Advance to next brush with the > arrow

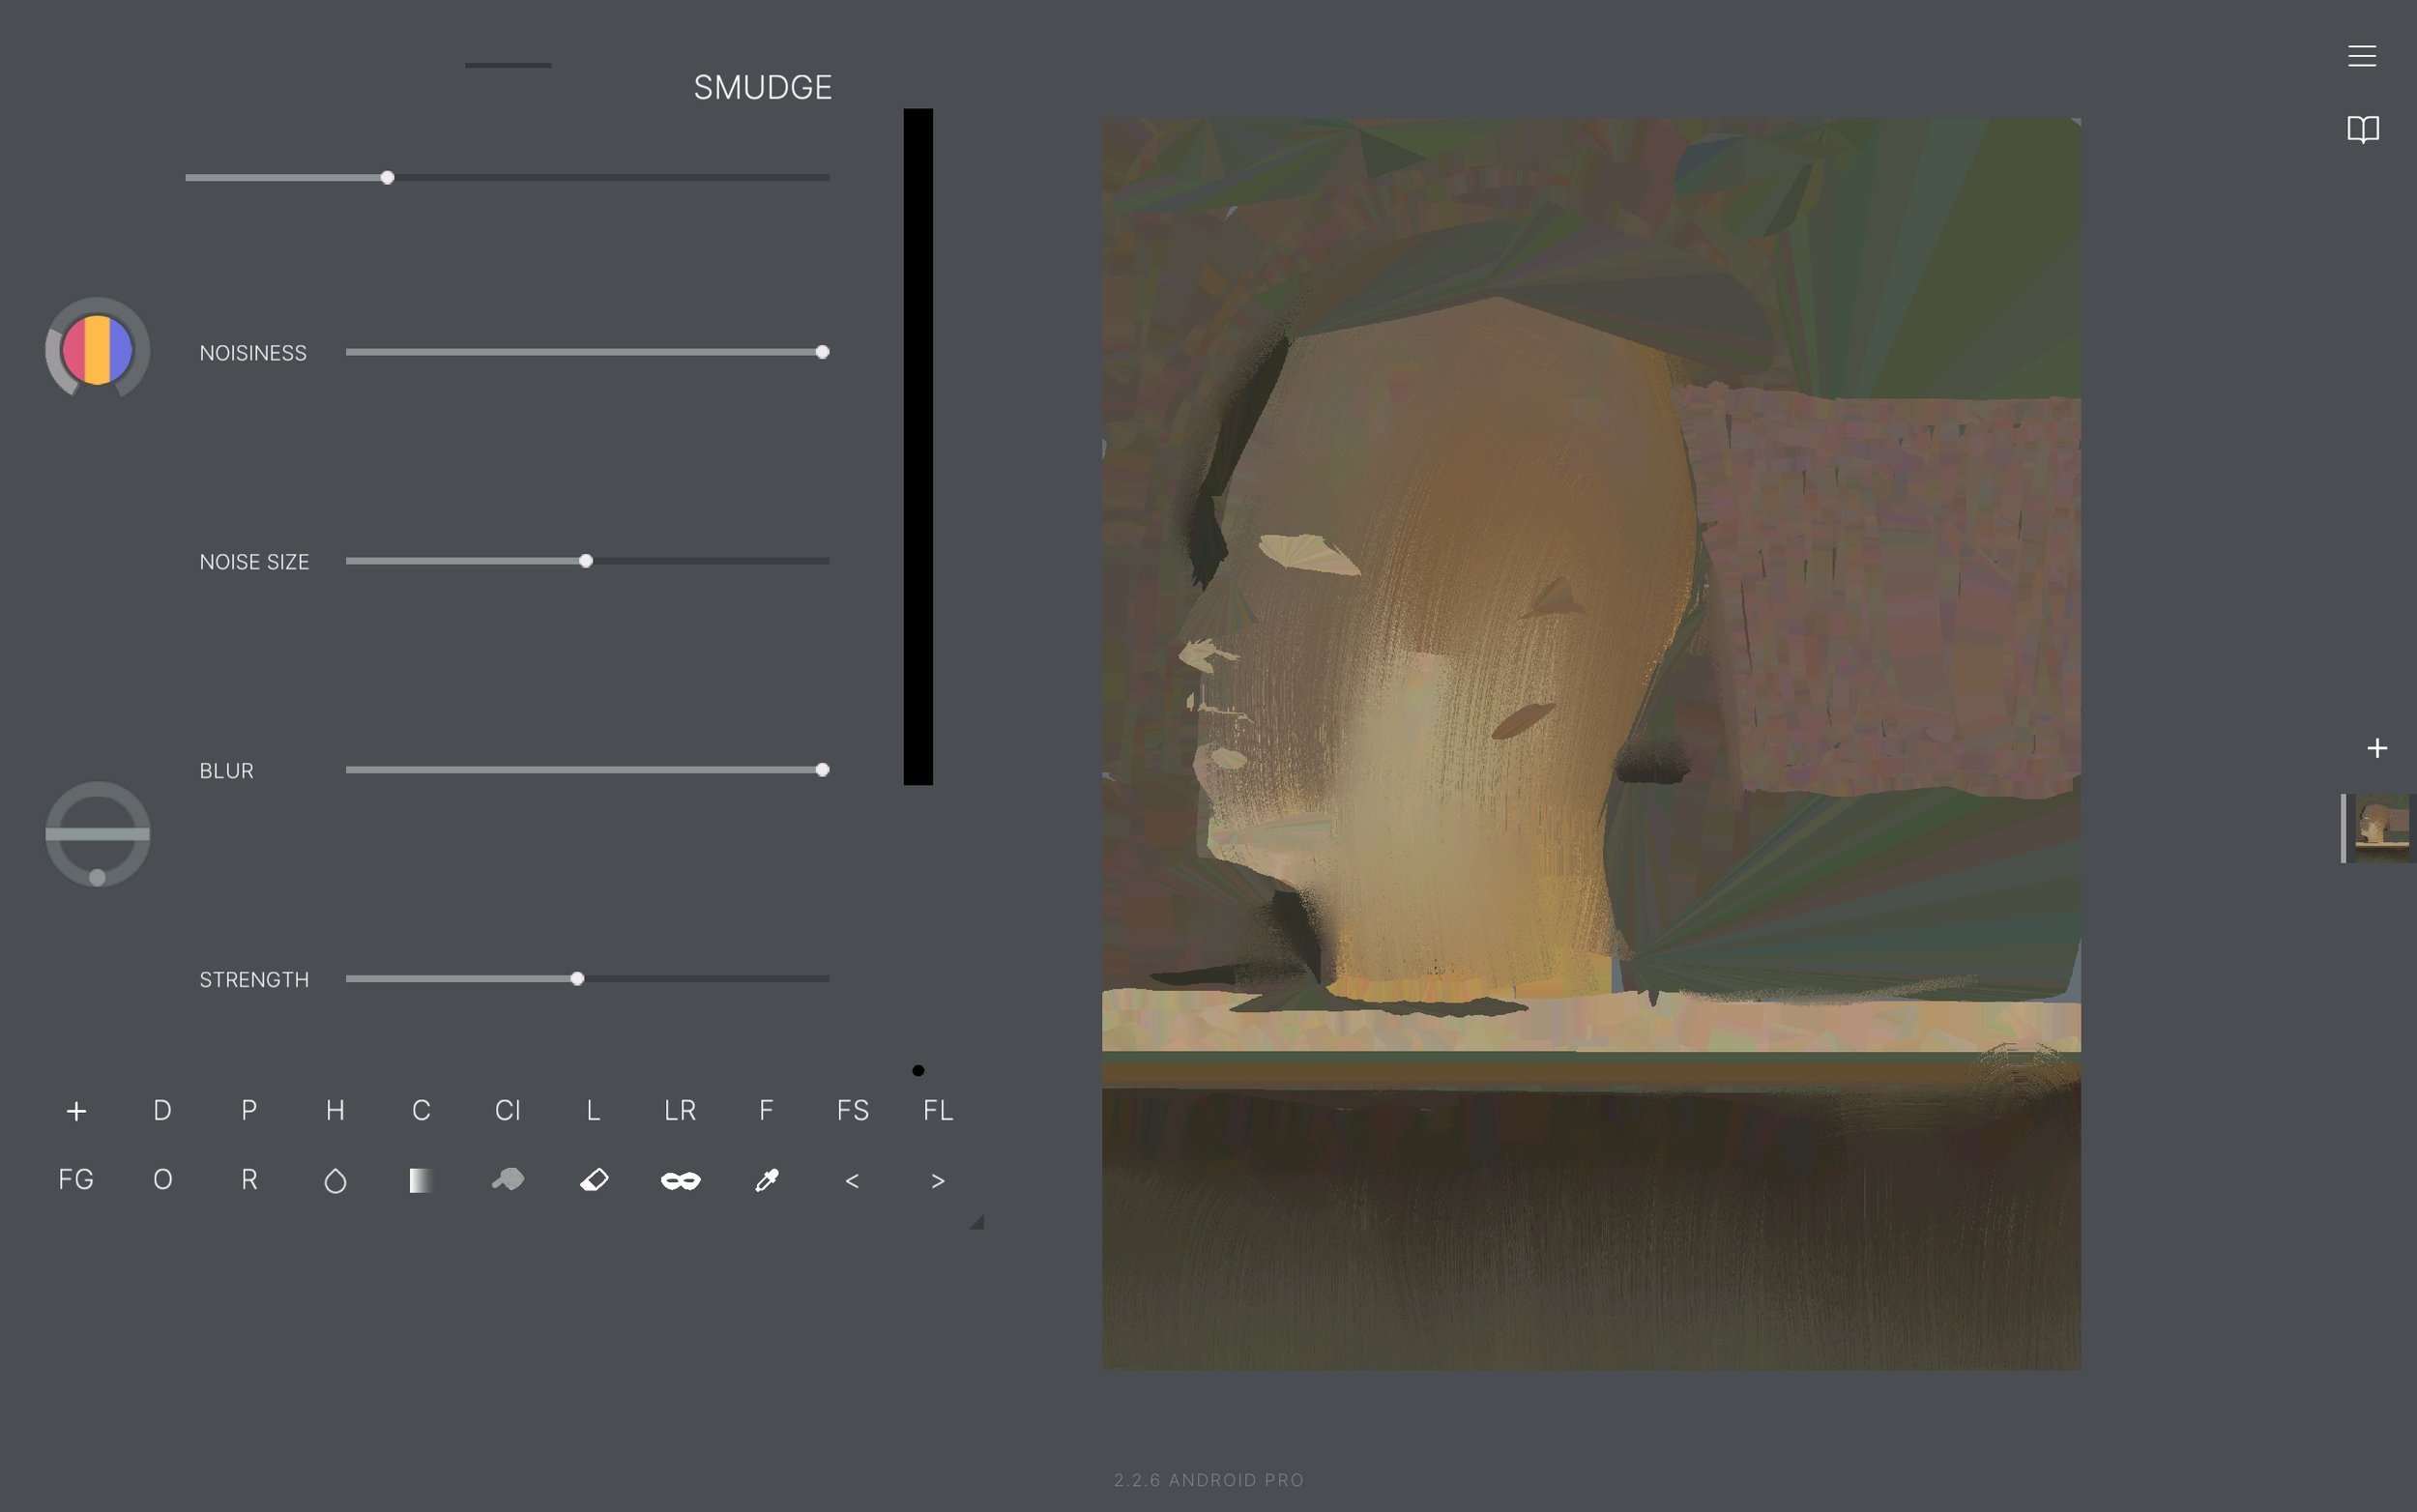pos(937,1180)
